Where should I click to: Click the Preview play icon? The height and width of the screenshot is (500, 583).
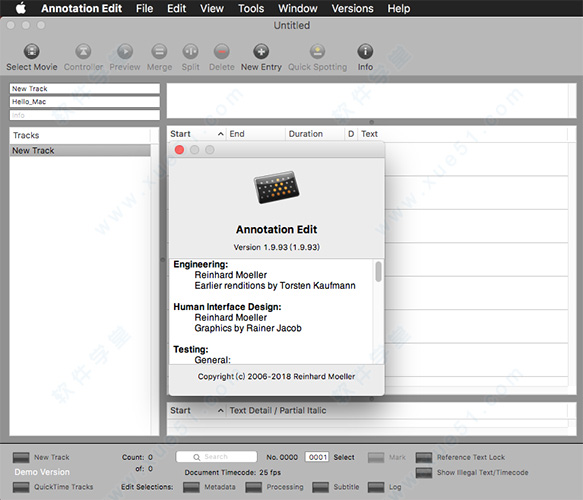[x=125, y=51]
